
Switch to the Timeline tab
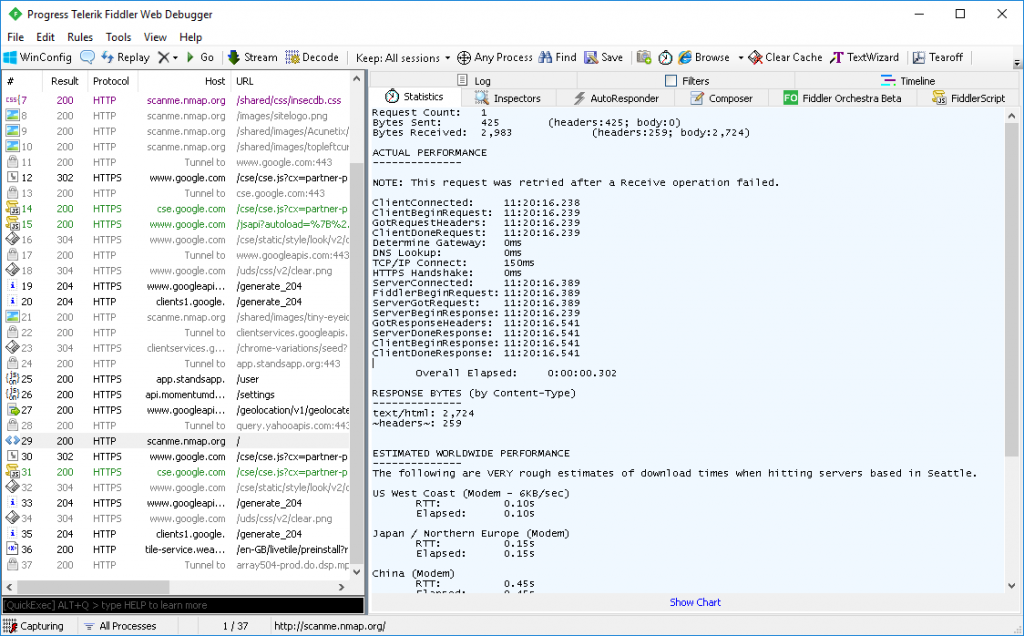pyautogui.click(x=908, y=80)
